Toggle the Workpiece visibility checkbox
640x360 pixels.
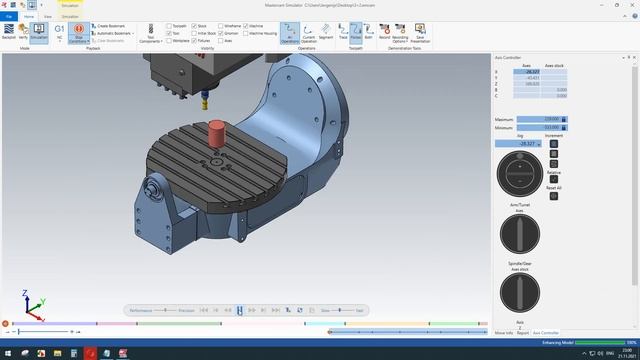click(x=169, y=40)
